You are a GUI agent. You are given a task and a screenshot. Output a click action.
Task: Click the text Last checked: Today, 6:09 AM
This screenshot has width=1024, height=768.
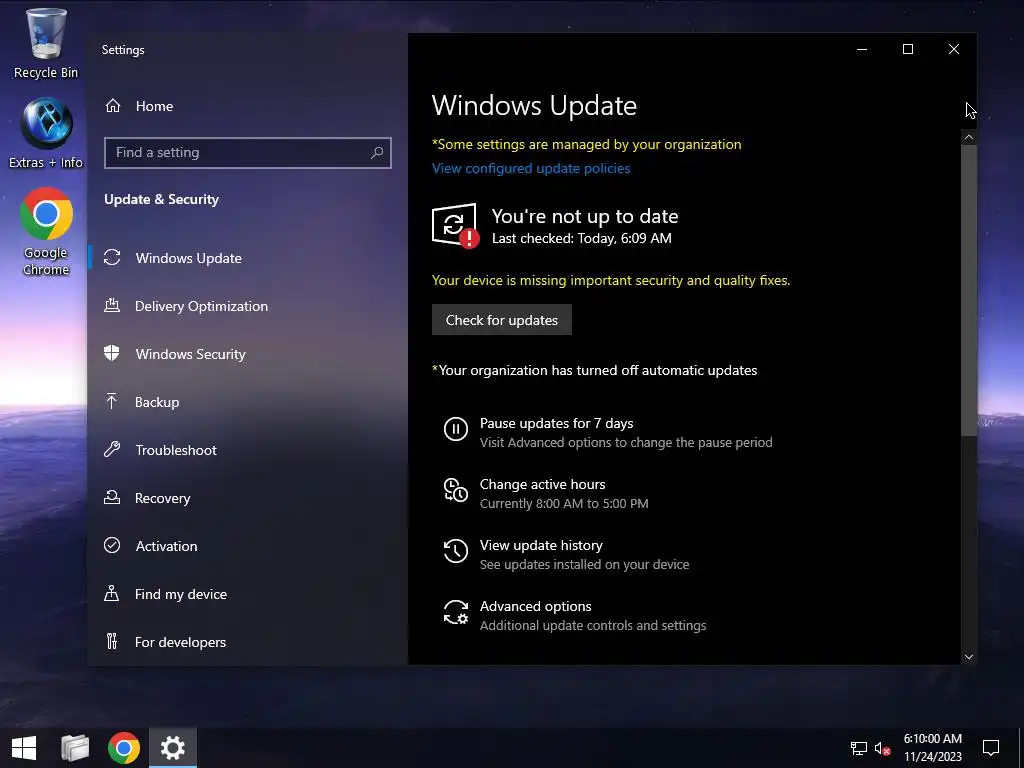pos(581,238)
